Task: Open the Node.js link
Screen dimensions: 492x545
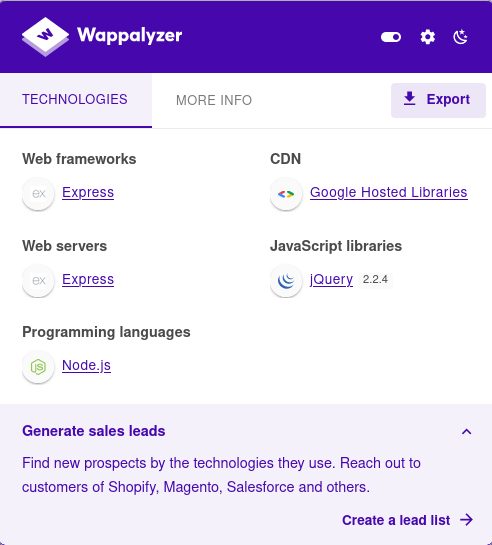Action: 87,365
